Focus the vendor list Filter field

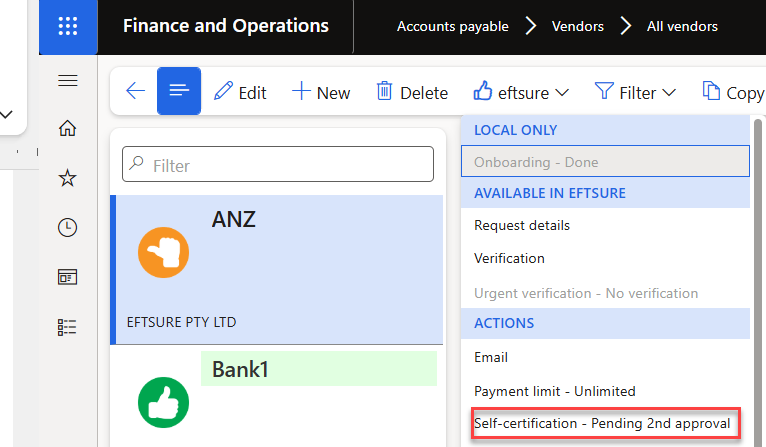coord(278,164)
